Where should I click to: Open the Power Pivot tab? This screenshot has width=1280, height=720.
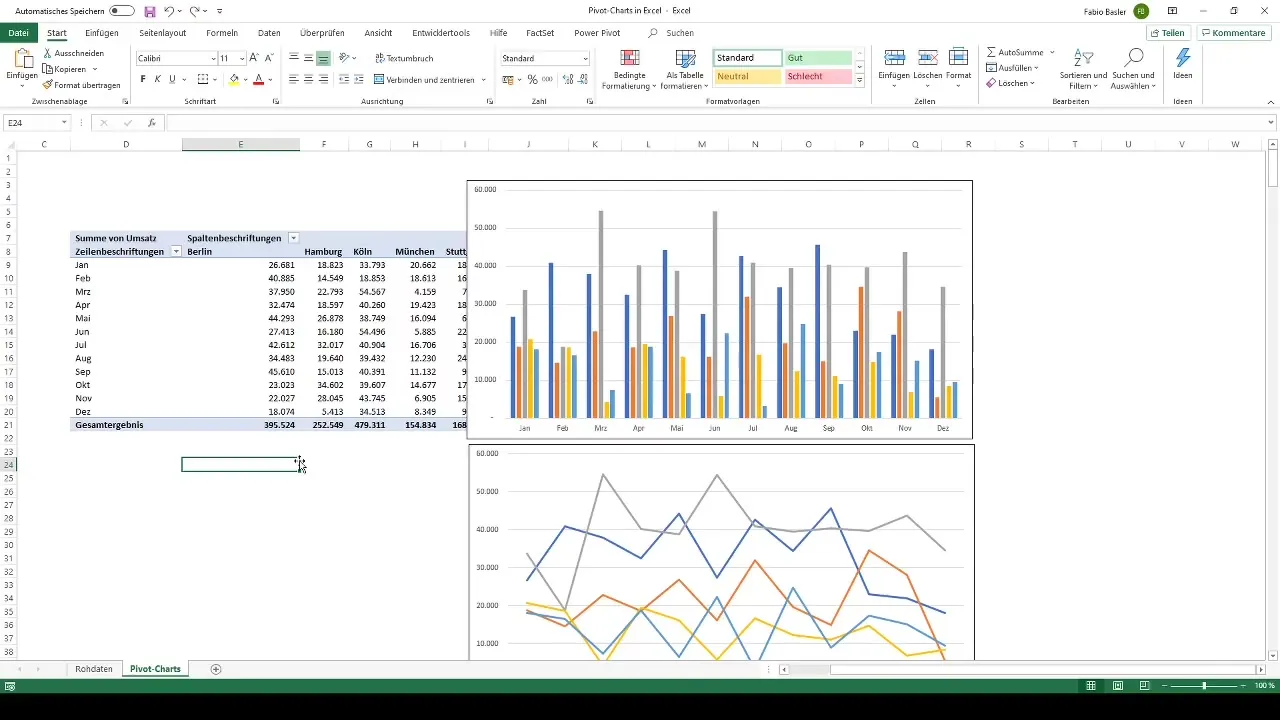(x=597, y=33)
